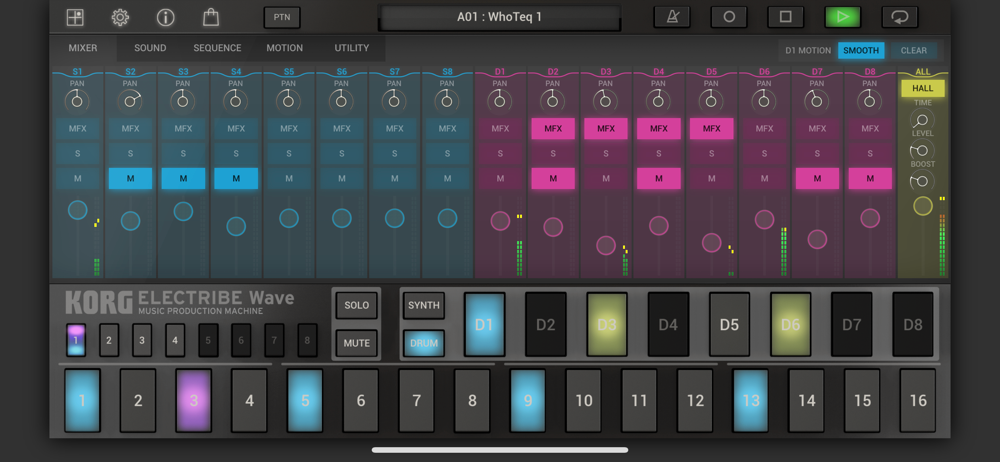Open the HALL reverb type selector
The width and height of the screenshot is (1000, 462).
pyautogui.click(x=923, y=88)
